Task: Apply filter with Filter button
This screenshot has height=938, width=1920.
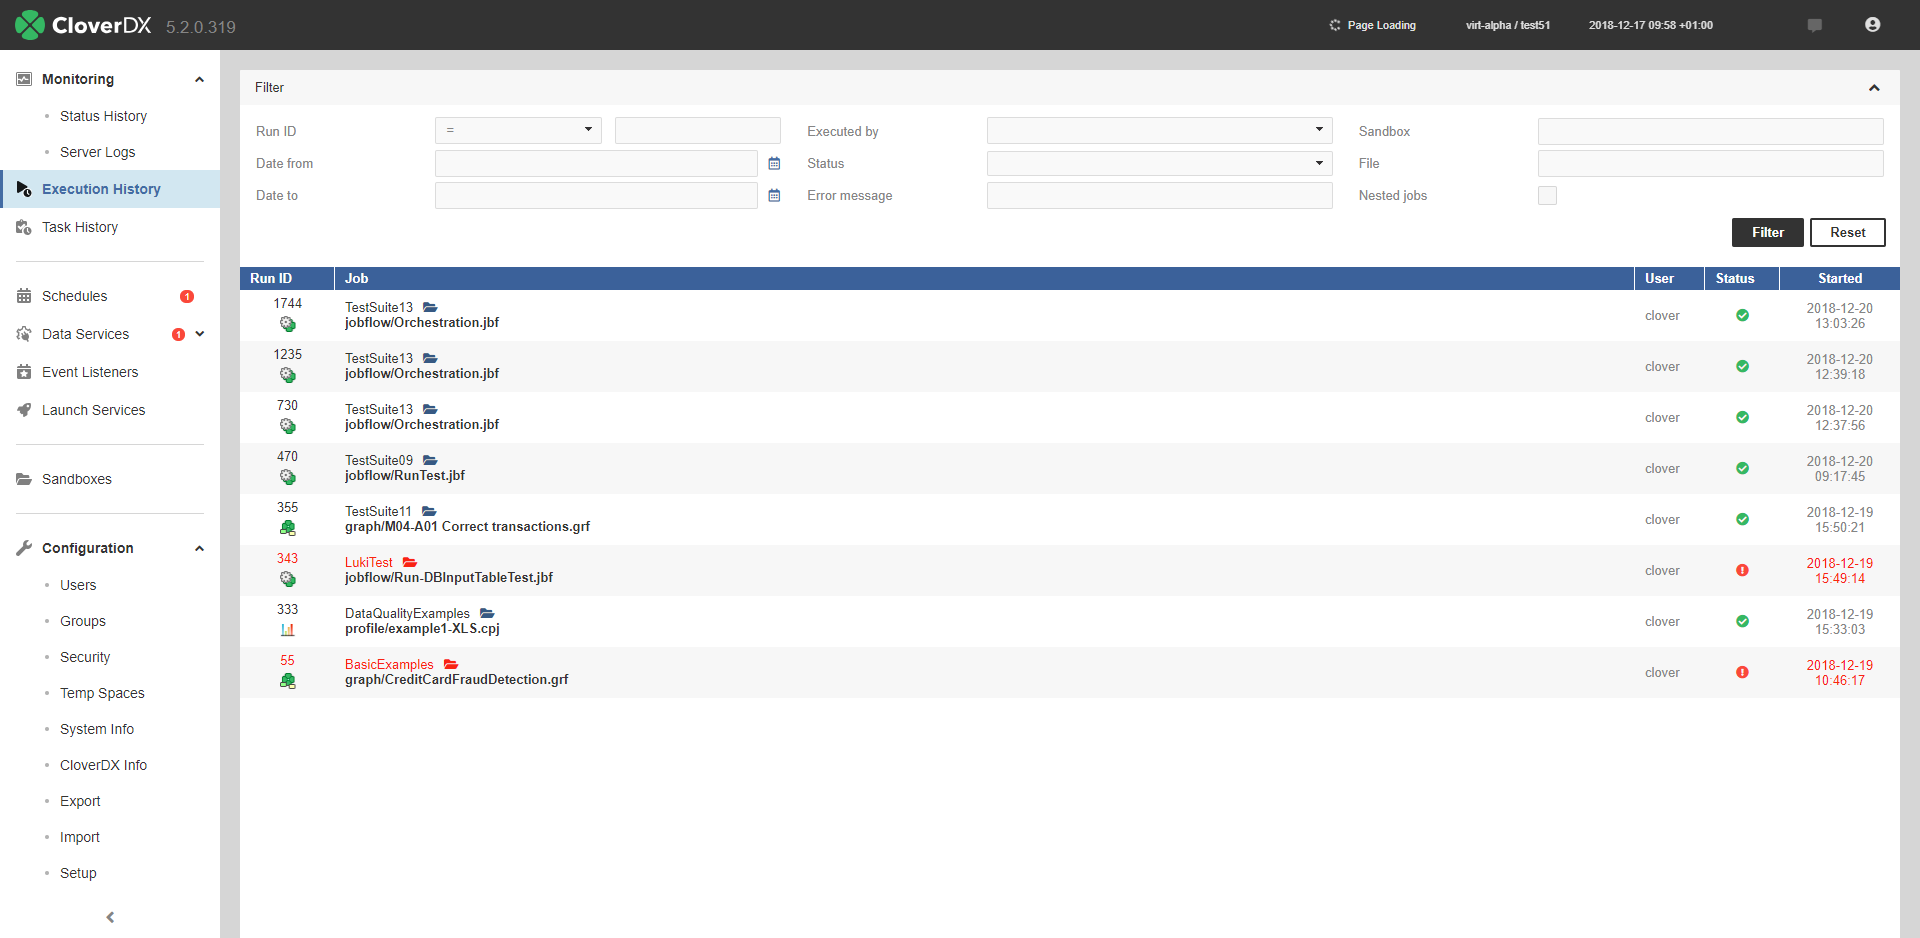Action: point(1768,232)
